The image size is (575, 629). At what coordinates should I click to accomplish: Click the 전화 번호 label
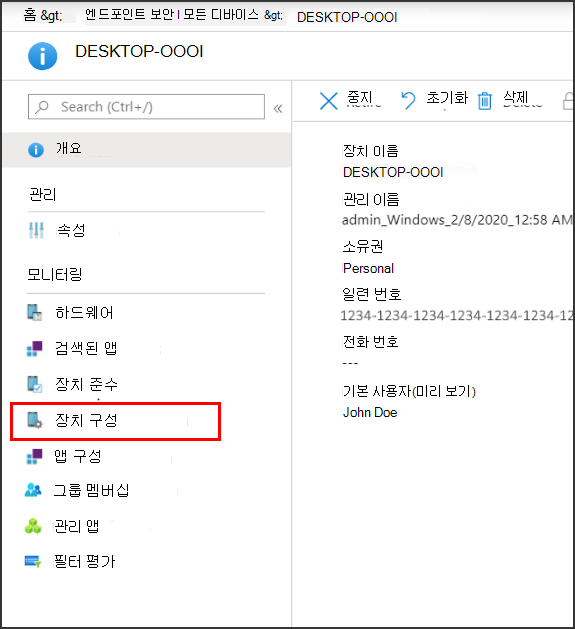[x=370, y=342]
